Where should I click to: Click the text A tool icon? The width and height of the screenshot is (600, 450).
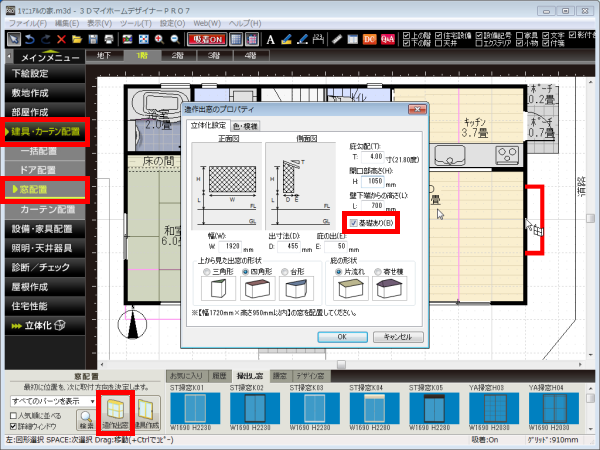pos(272,39)
